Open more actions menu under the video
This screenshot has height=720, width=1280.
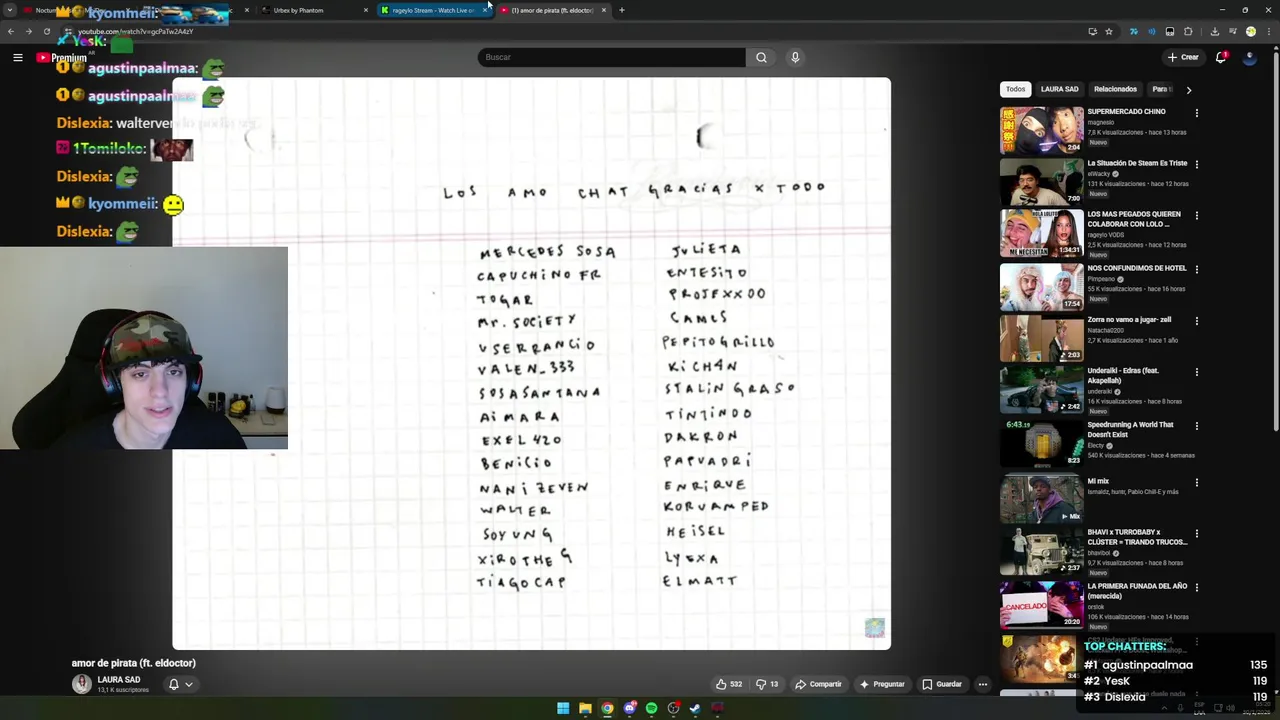[x=983, y=684]
